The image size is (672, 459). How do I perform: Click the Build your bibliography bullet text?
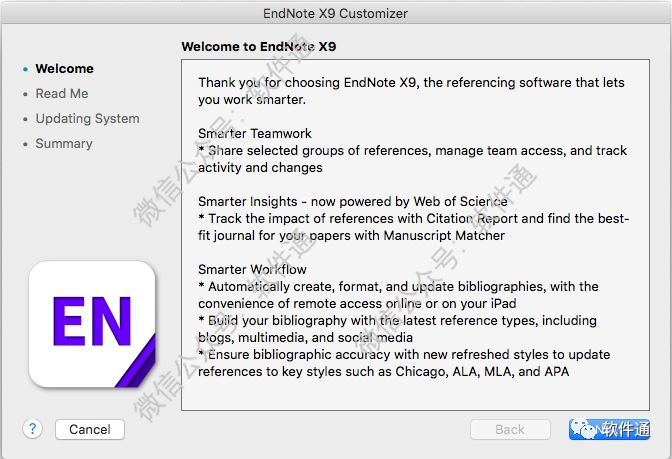point(397,329)
